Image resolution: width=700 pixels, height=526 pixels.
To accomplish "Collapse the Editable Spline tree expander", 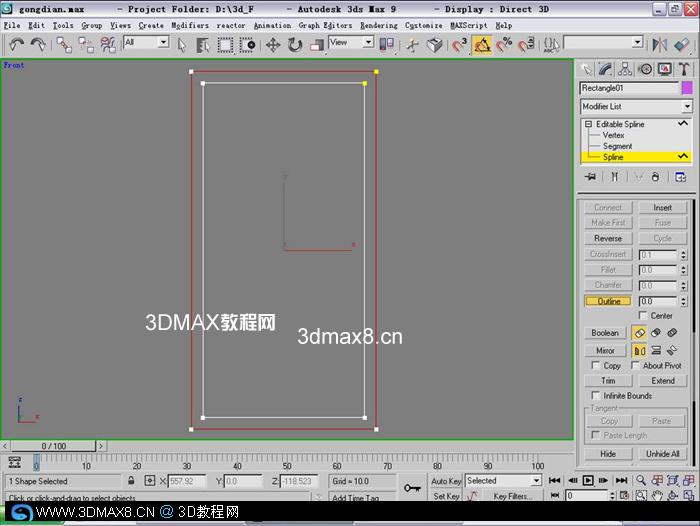I will point(588,124).
